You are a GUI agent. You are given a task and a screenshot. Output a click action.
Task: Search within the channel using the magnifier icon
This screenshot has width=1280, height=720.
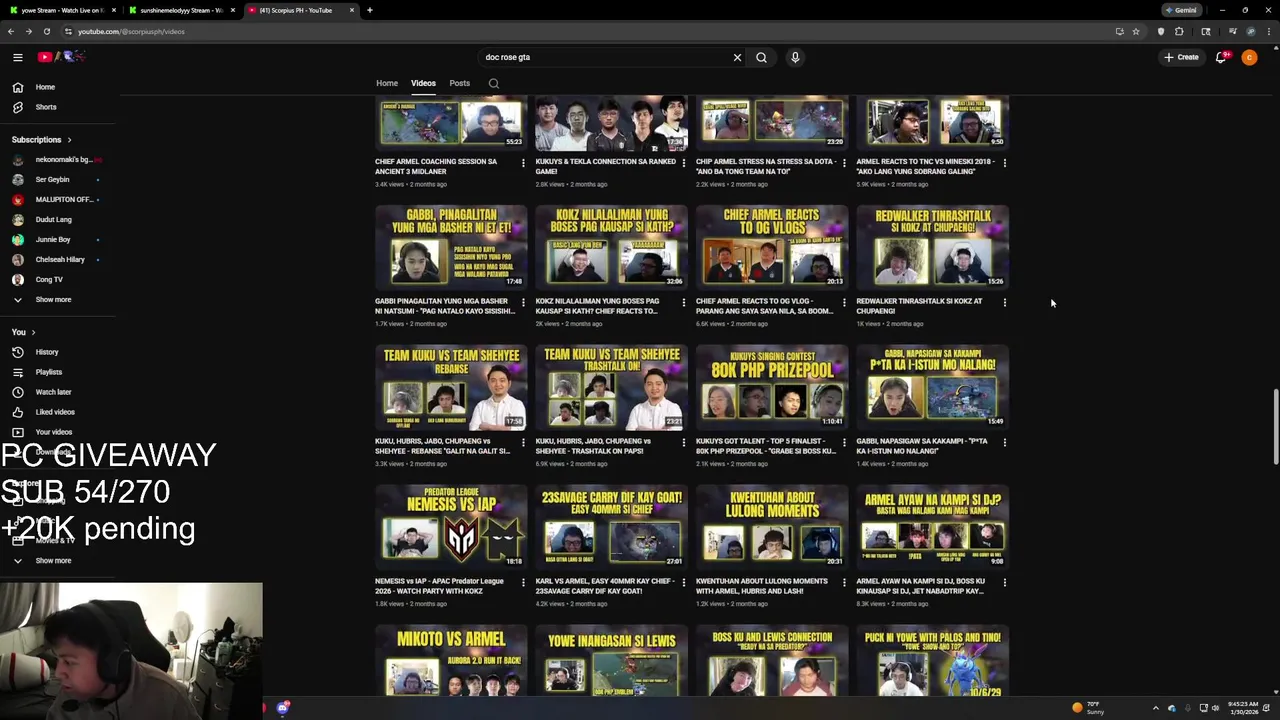coord(493,83)
